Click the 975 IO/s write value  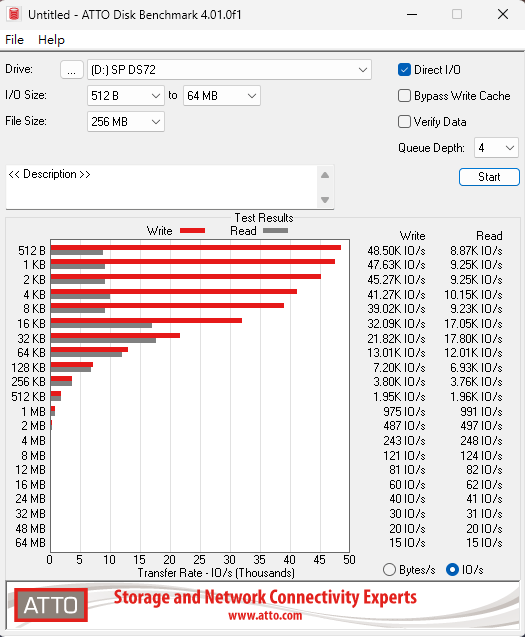tap(404, 412)
